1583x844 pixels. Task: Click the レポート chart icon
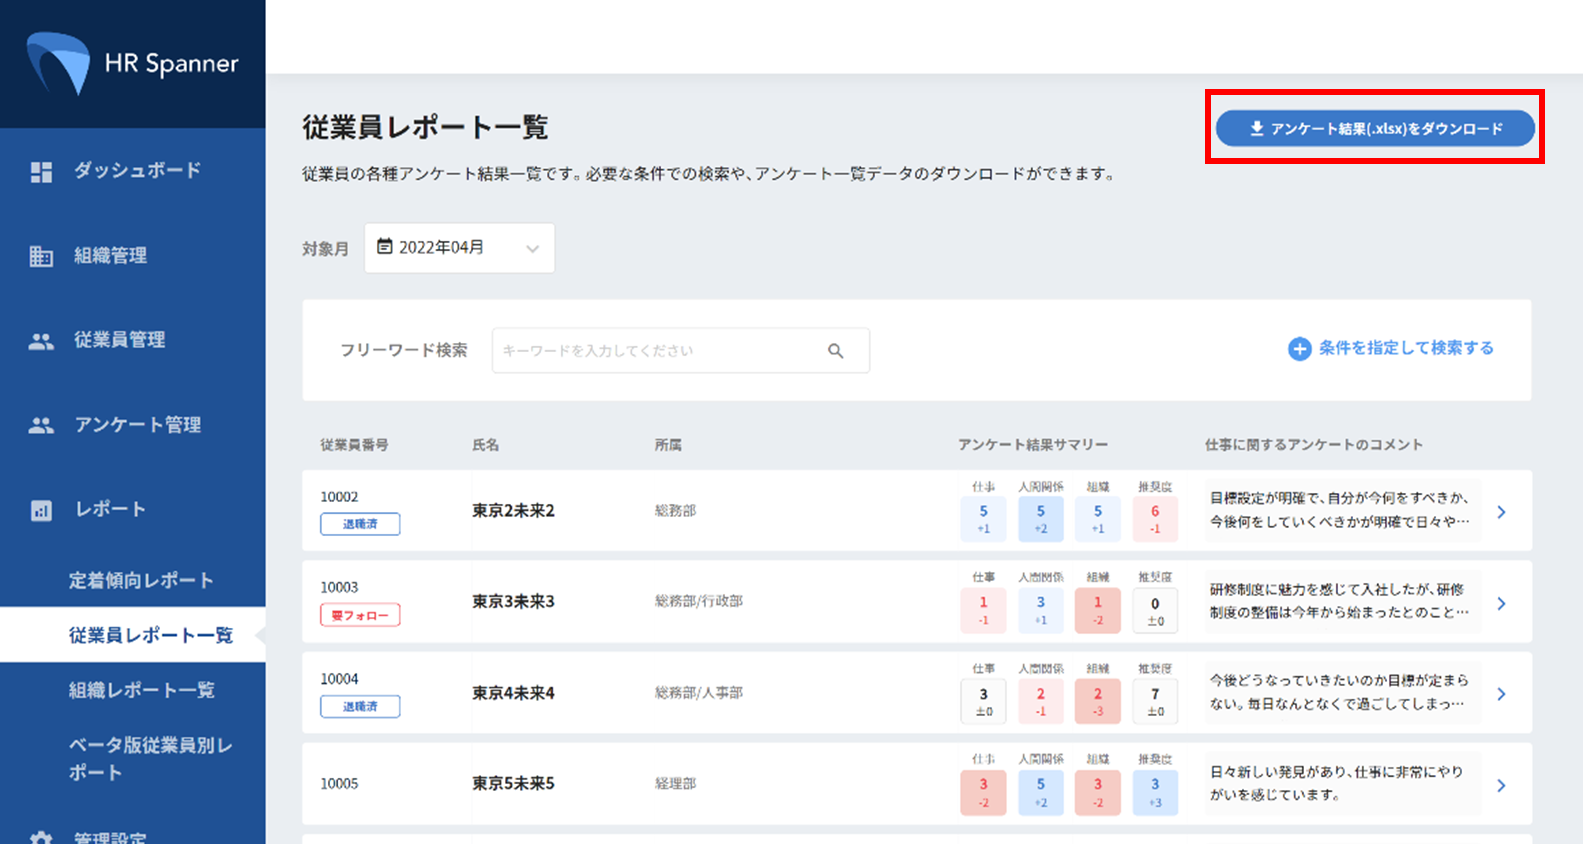point(41,510)
